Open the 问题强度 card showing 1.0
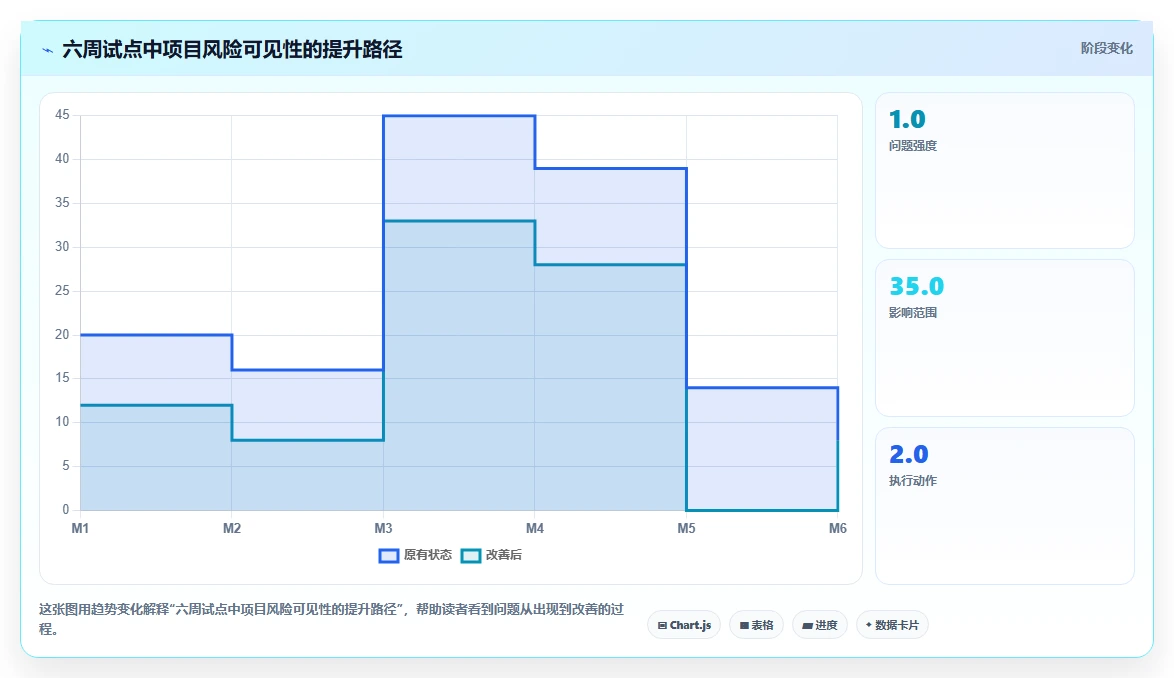The width and height of the screenshot is (1174, 678). [1005, 171]
